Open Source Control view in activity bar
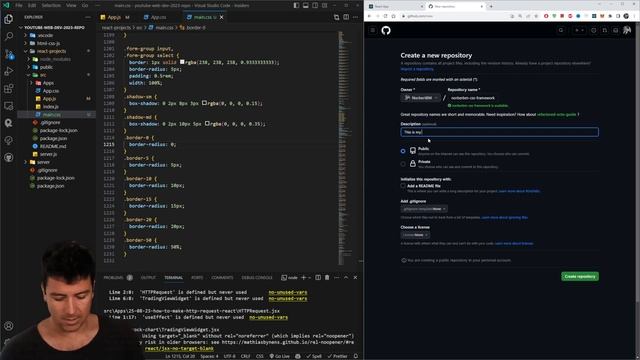 pos(9,54)
